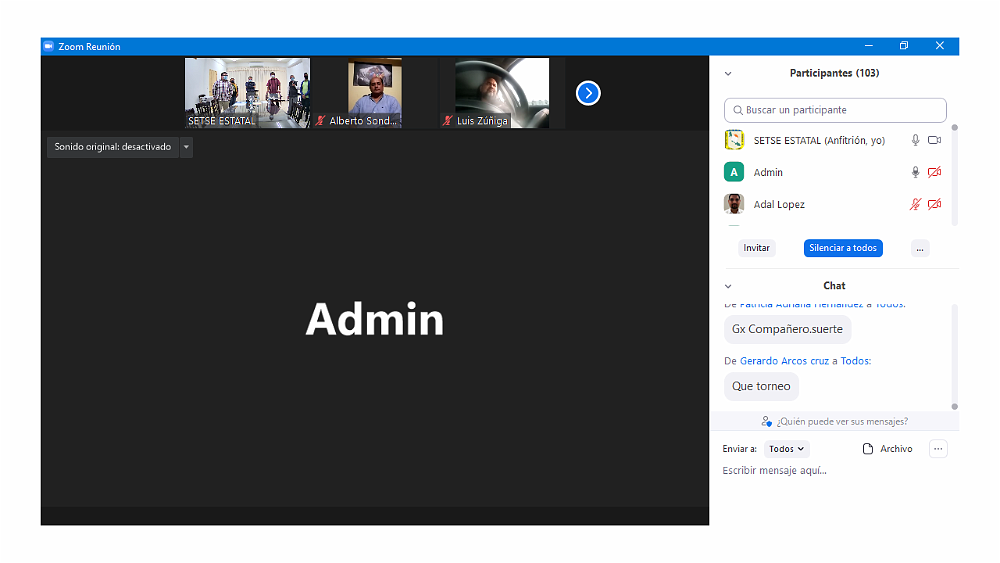
Task: Click SETSE ESTATAL's avatar in participants list
Action: coord(734,140)
